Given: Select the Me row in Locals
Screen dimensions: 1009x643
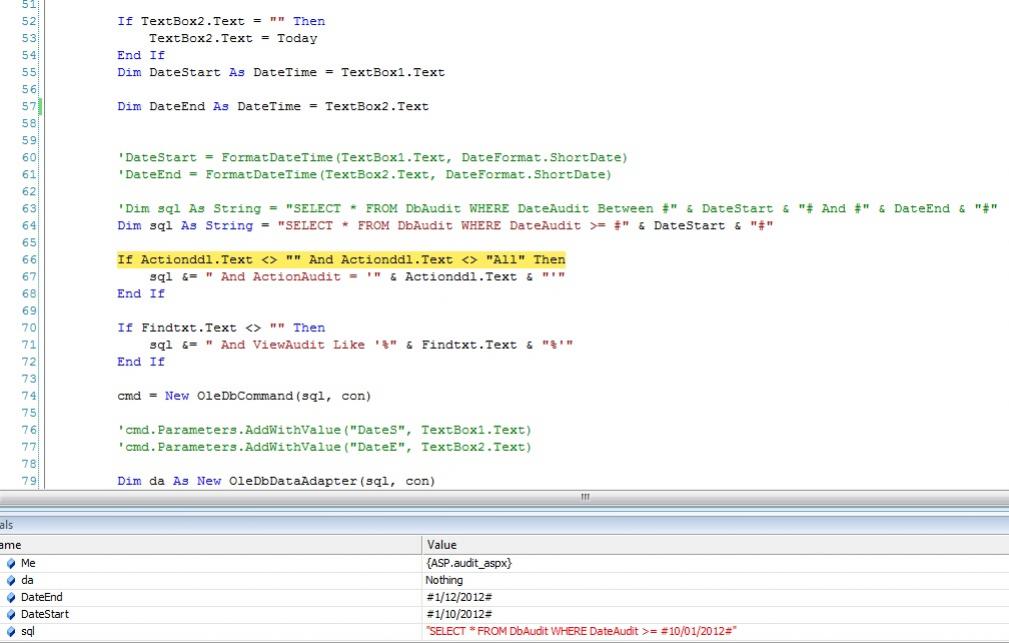Looking at the screenshot, I should pyautogui.click(x=504, y=563).
